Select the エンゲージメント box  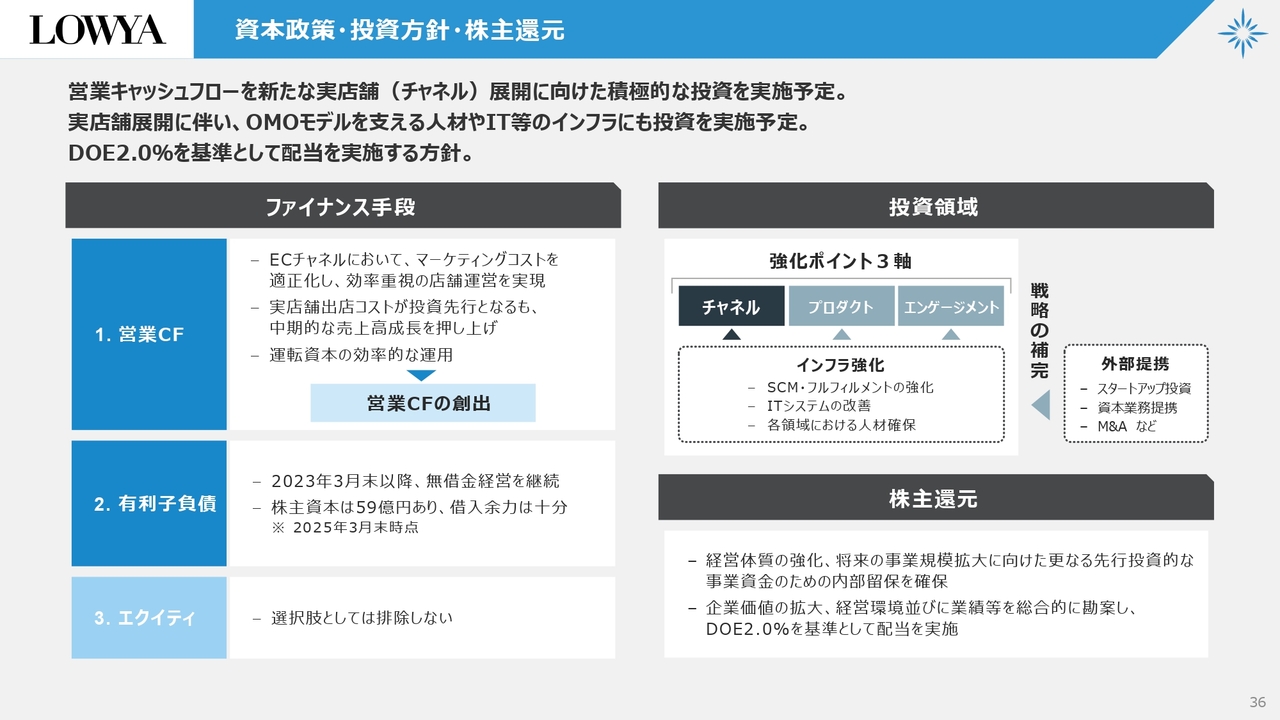[x=951, y=307]
